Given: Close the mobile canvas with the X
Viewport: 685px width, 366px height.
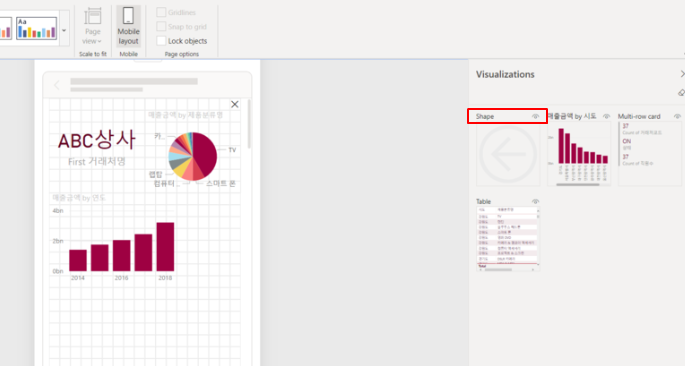Looking at the screenshot, I should tap(235, 104).
